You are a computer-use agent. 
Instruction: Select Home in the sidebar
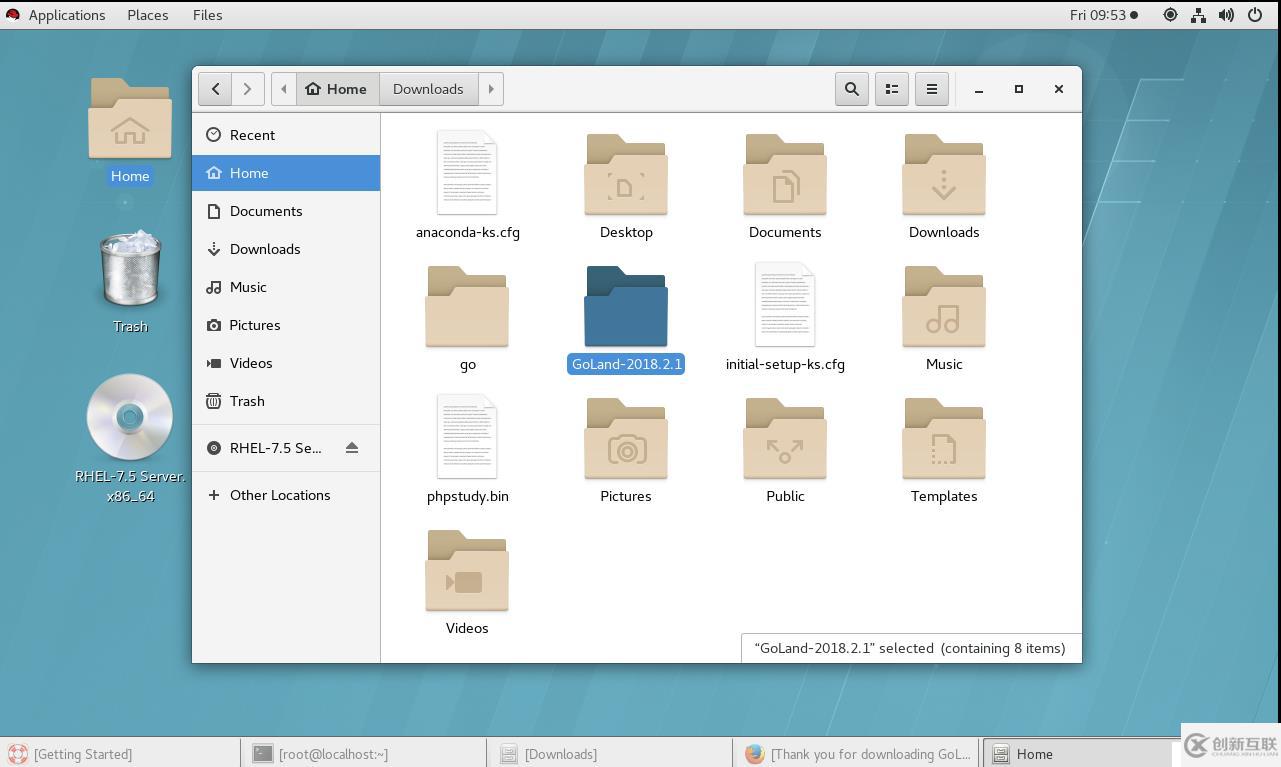point(286,173)
